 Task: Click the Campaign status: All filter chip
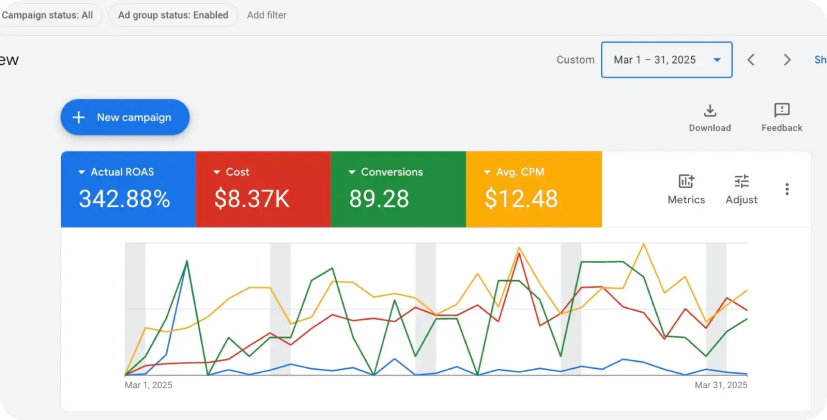click(48, 15)
